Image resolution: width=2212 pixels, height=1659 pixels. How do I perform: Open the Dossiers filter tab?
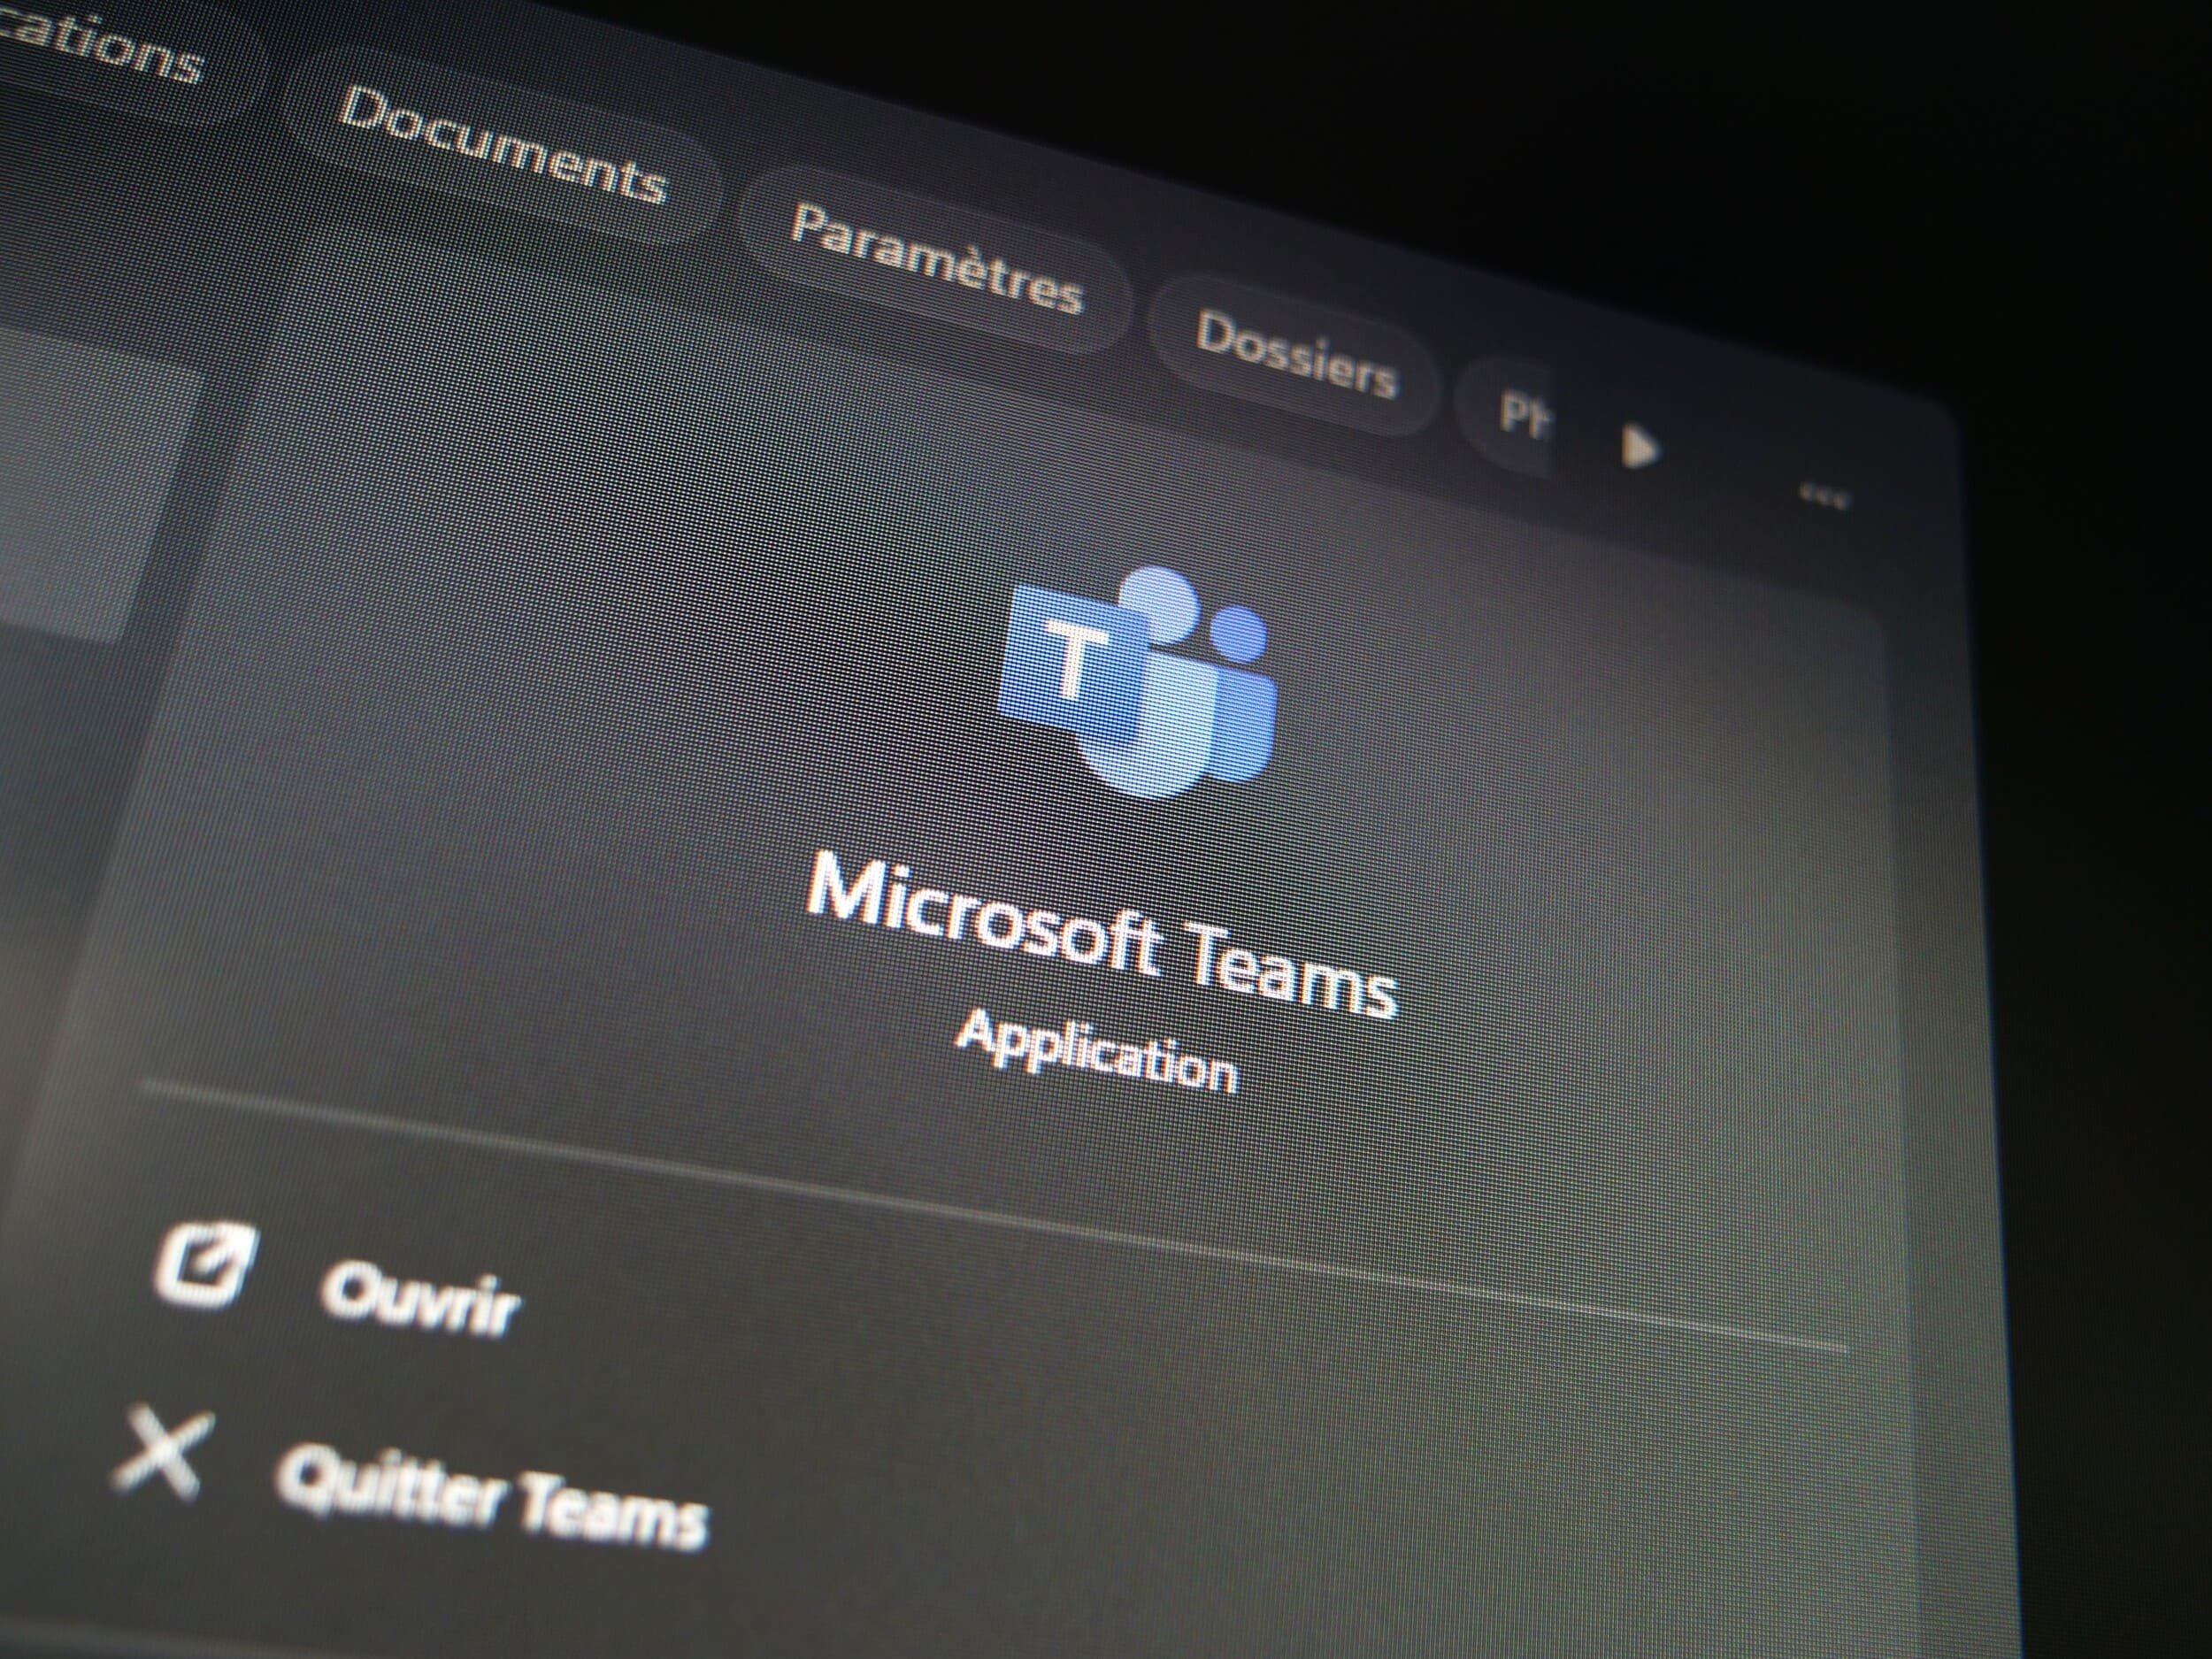1295,355
